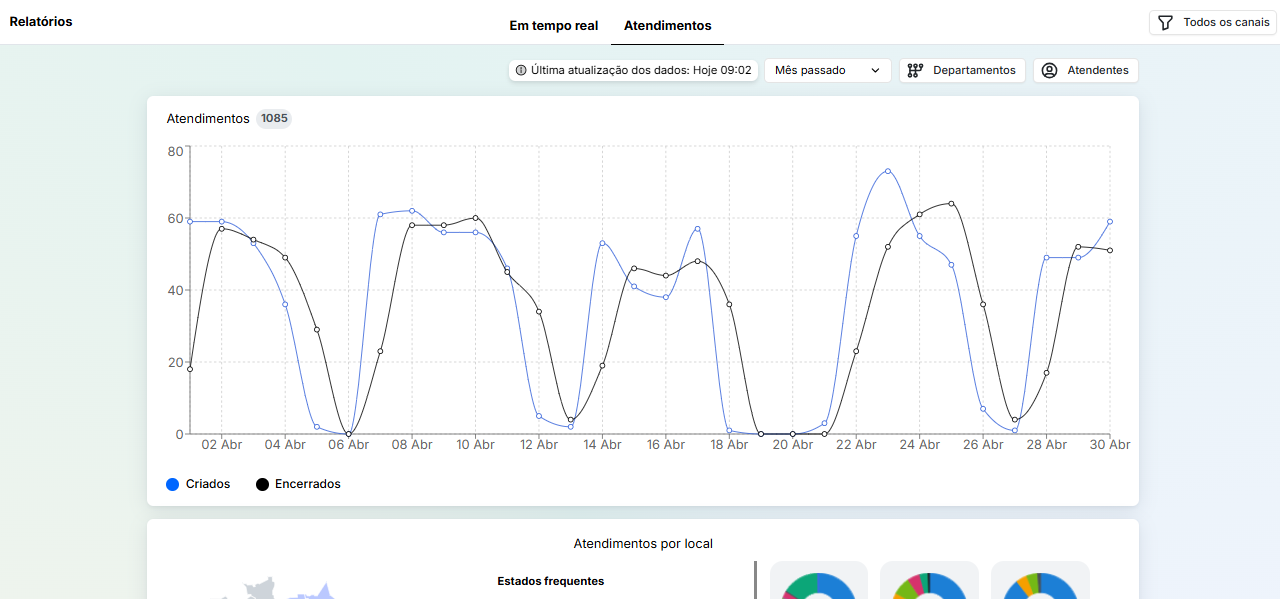Click the 1085 total count badge
Viewport: 1280px width, 599px height.
(274, 119)
